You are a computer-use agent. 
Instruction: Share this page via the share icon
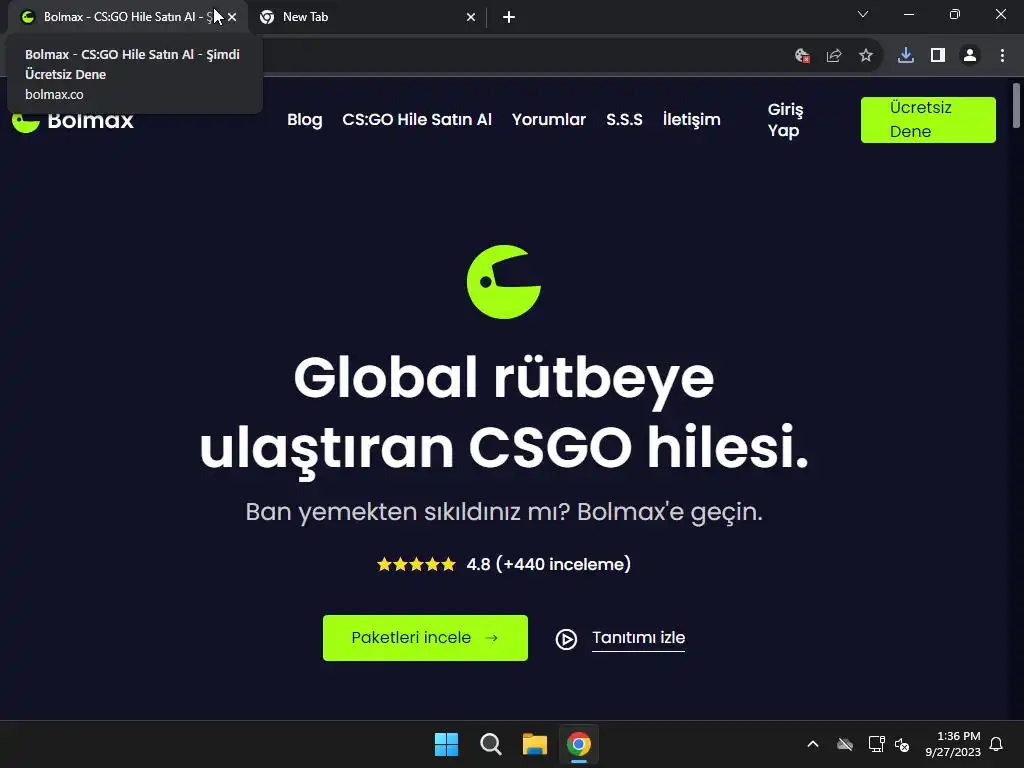click(x=834, y=56)
